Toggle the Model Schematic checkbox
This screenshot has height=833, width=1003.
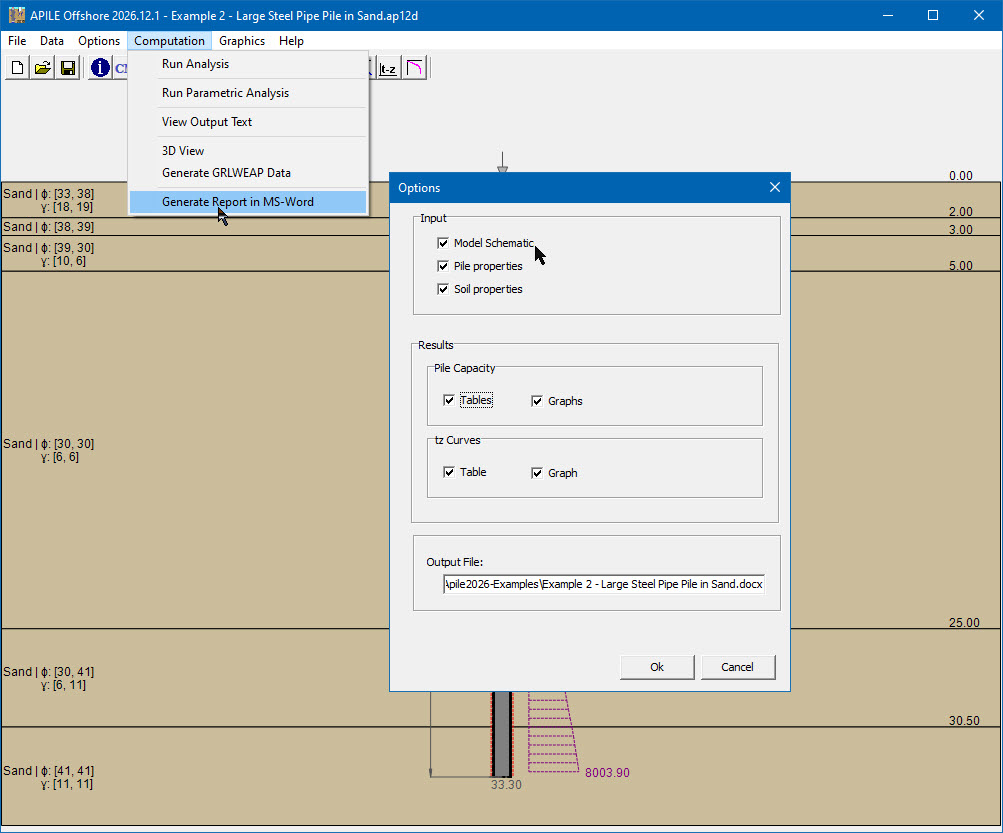pyautogui.click(x=443, y=243)
